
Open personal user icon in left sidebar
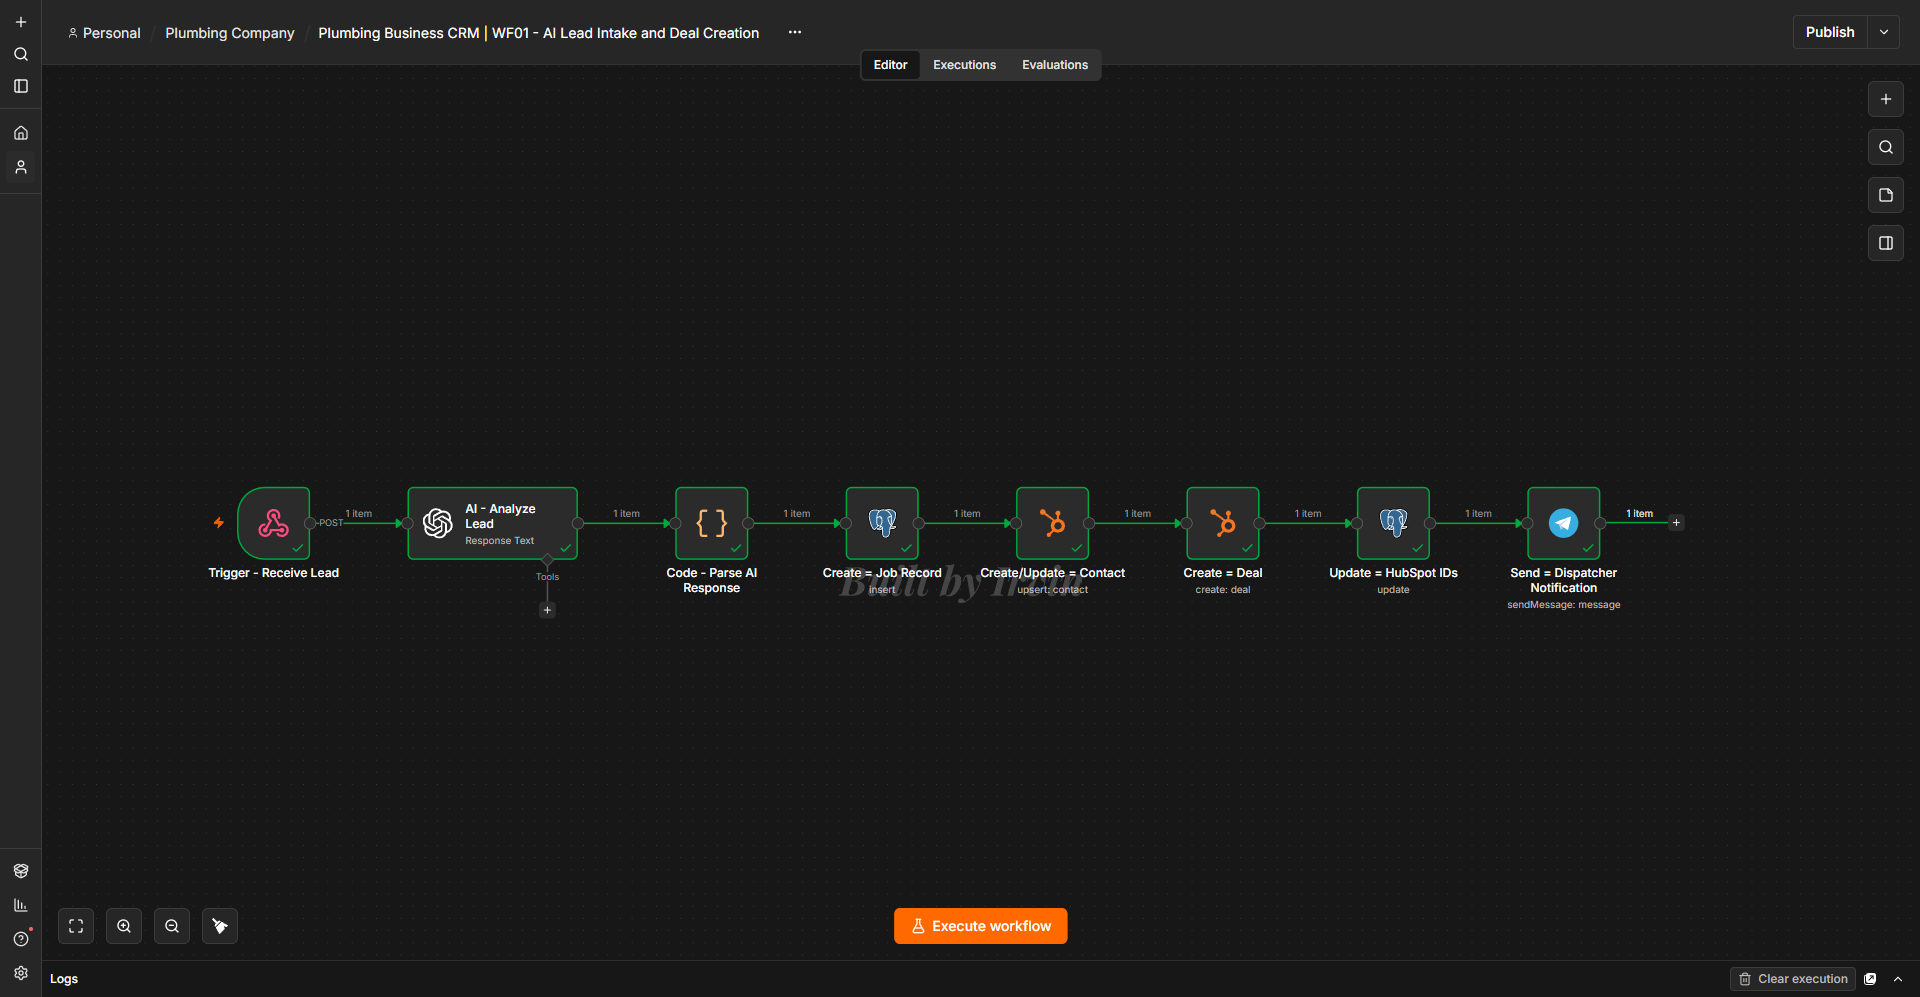(20, 167)
